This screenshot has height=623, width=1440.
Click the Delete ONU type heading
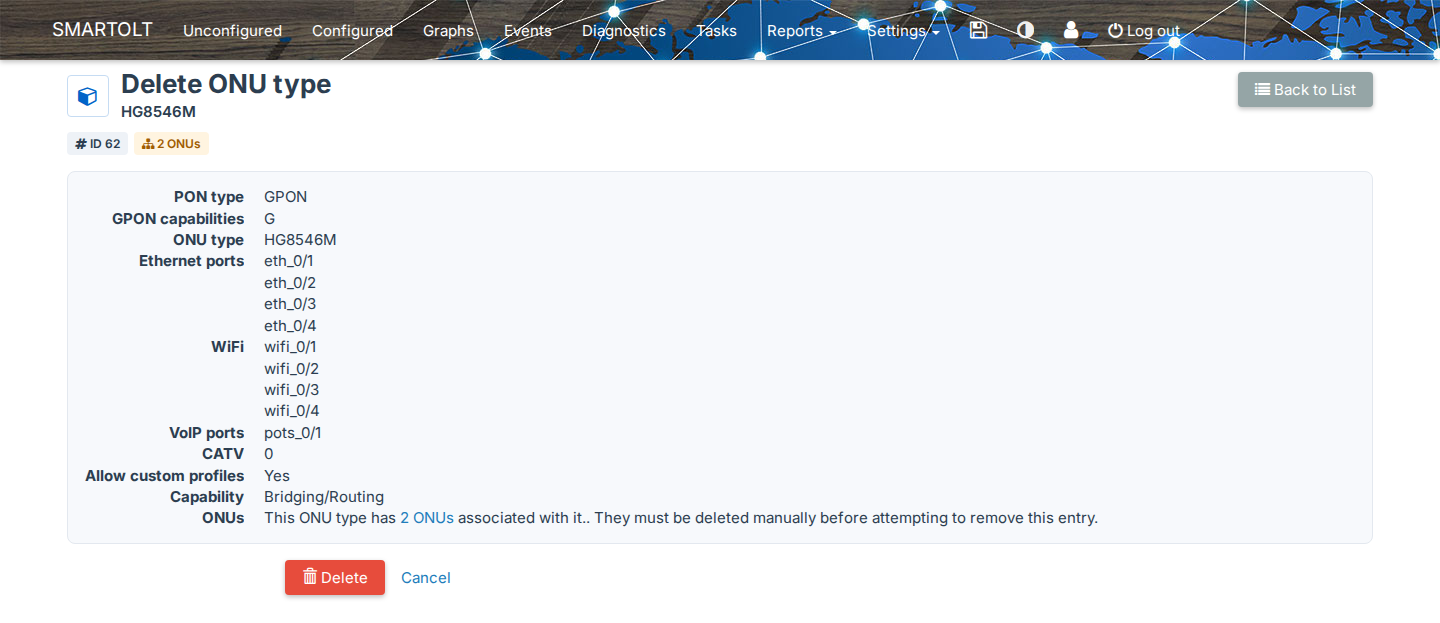tap(226, 85)
